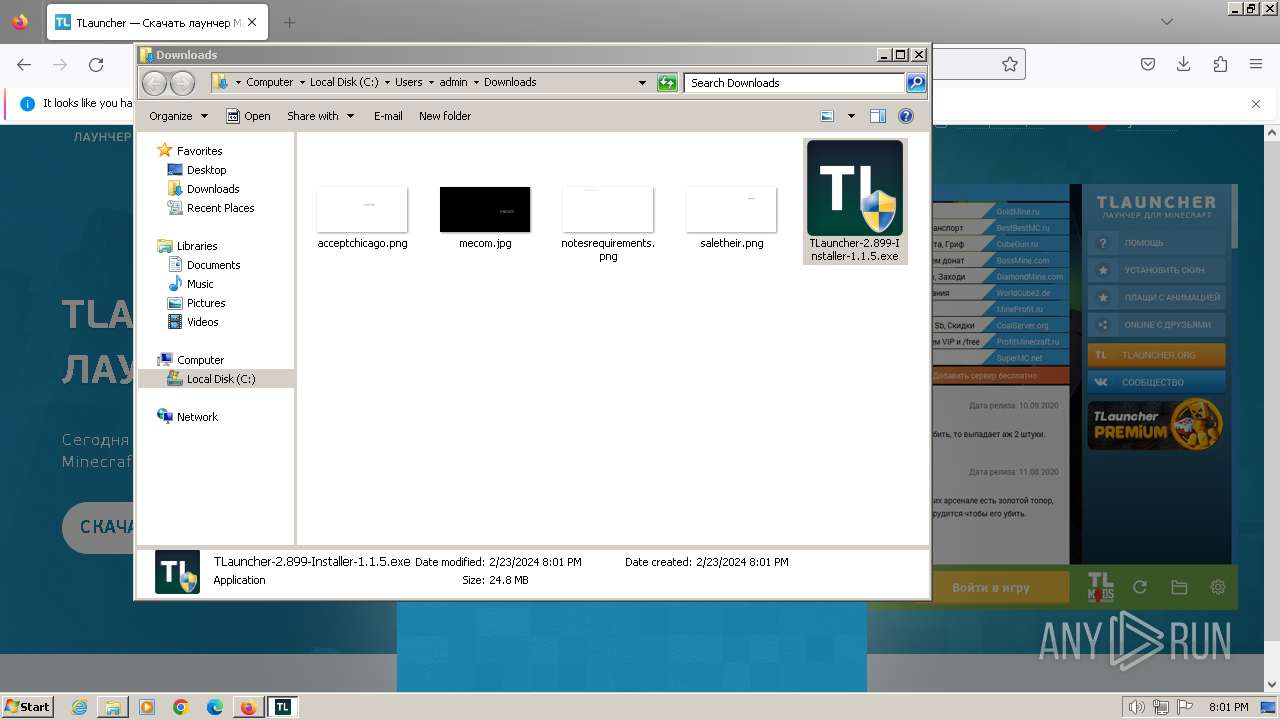The width and height of the screenshot is (1280, 720).
Task: Click TLAUNCHER.ORG button on webpage
Action: point(1157,355)
